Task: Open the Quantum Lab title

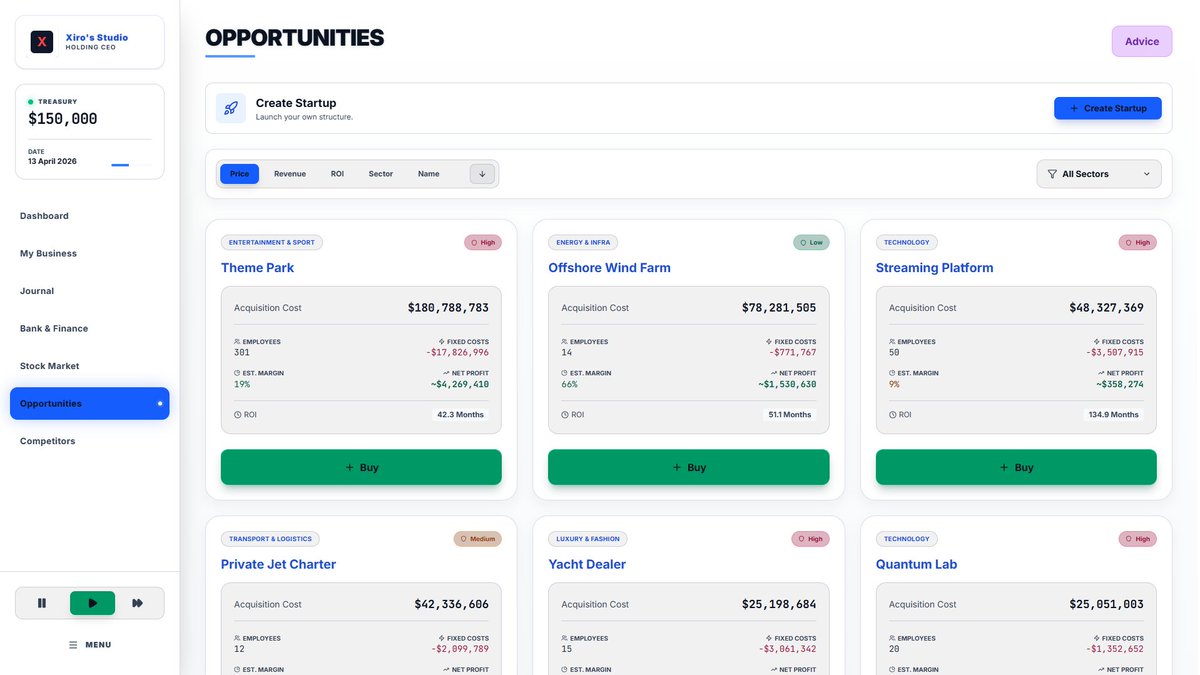Action: click(x=916, y=565)
